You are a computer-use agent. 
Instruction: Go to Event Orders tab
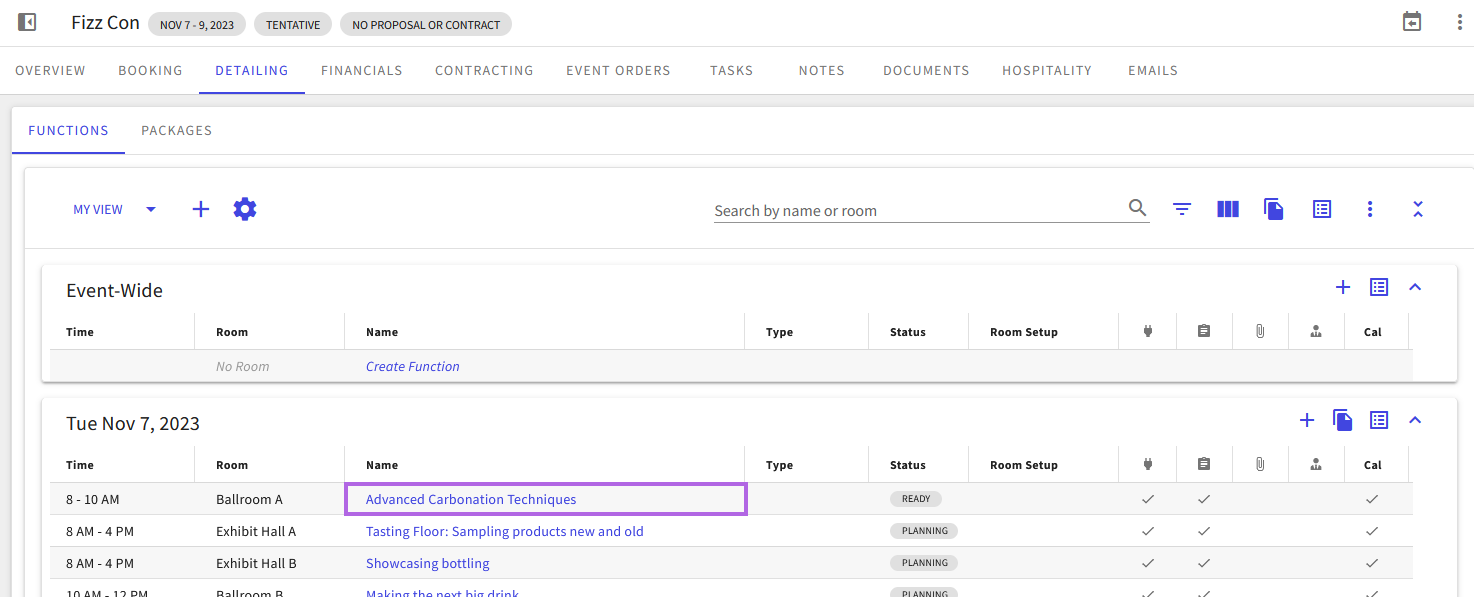618,71
